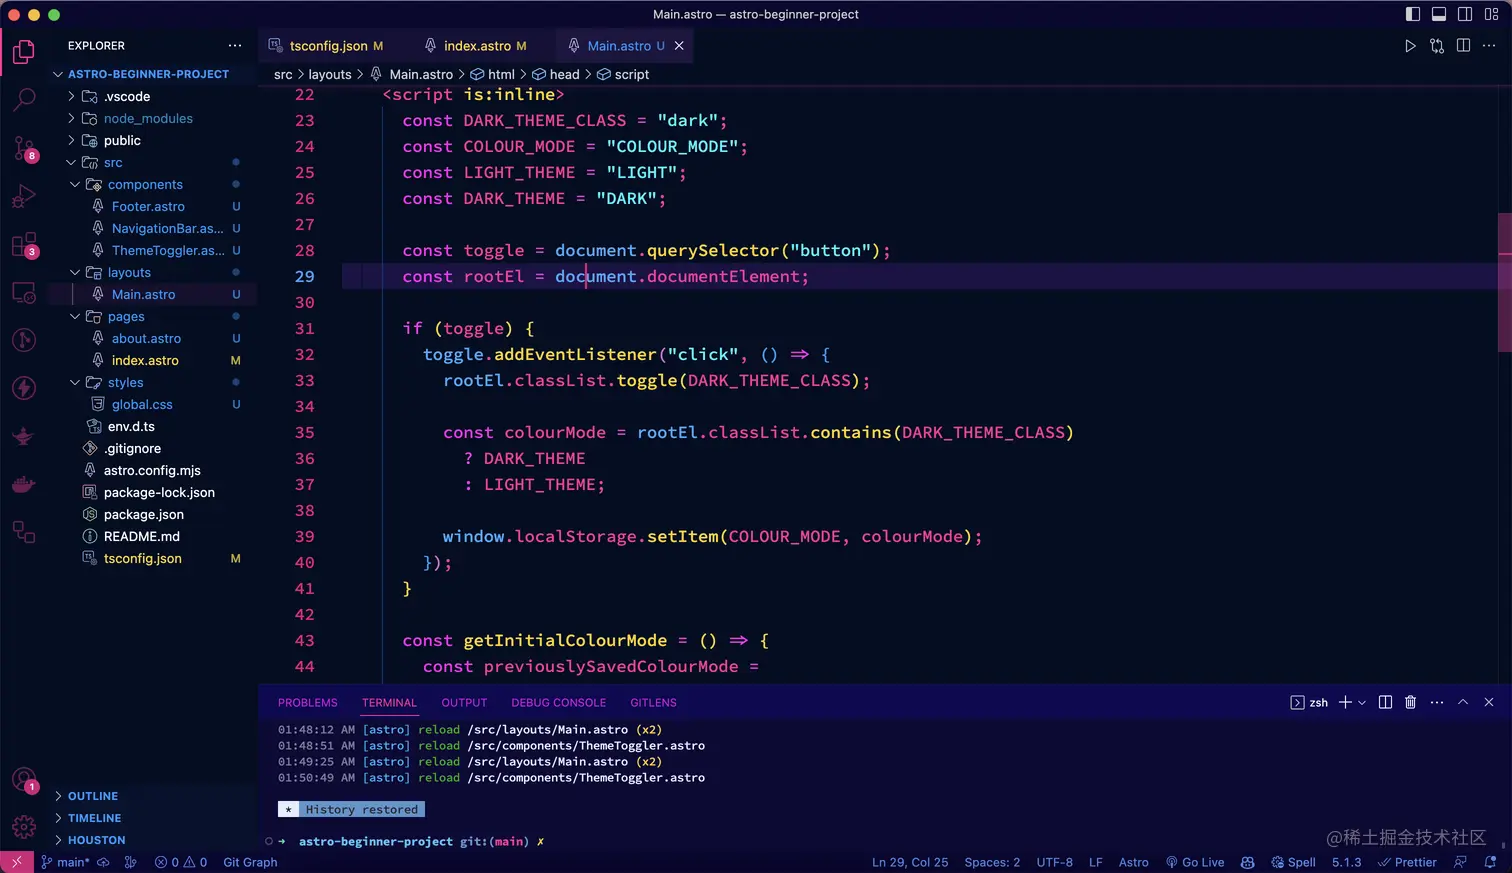Close the bottom panel

coord(1489,702)
